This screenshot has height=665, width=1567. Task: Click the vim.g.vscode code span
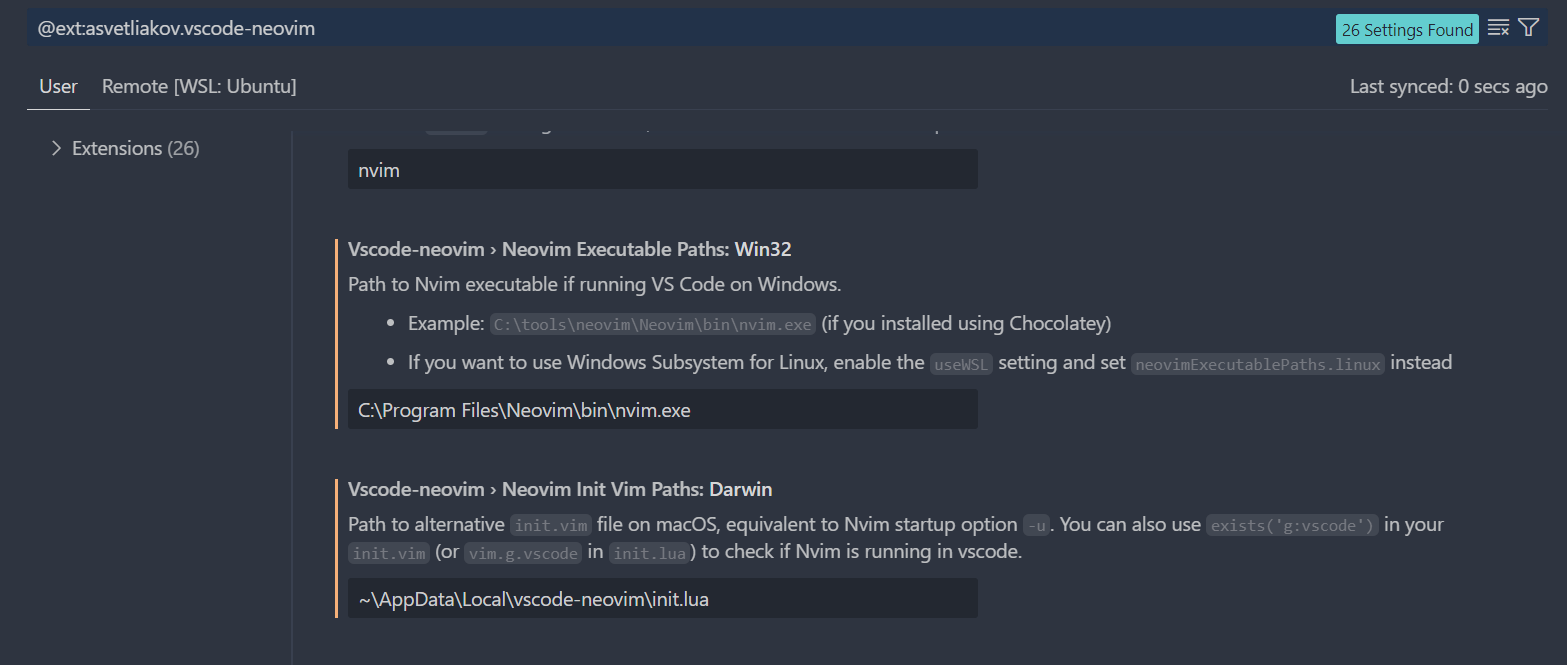(523, 552)
